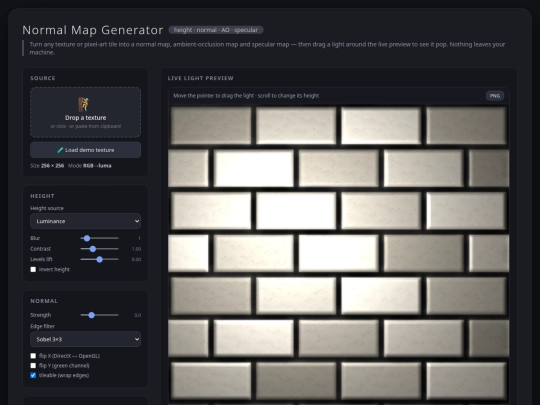Click the Move the pointer hint text
Image resolution: width=540 pixels, height=405 pixels.
tap(246, 96)
